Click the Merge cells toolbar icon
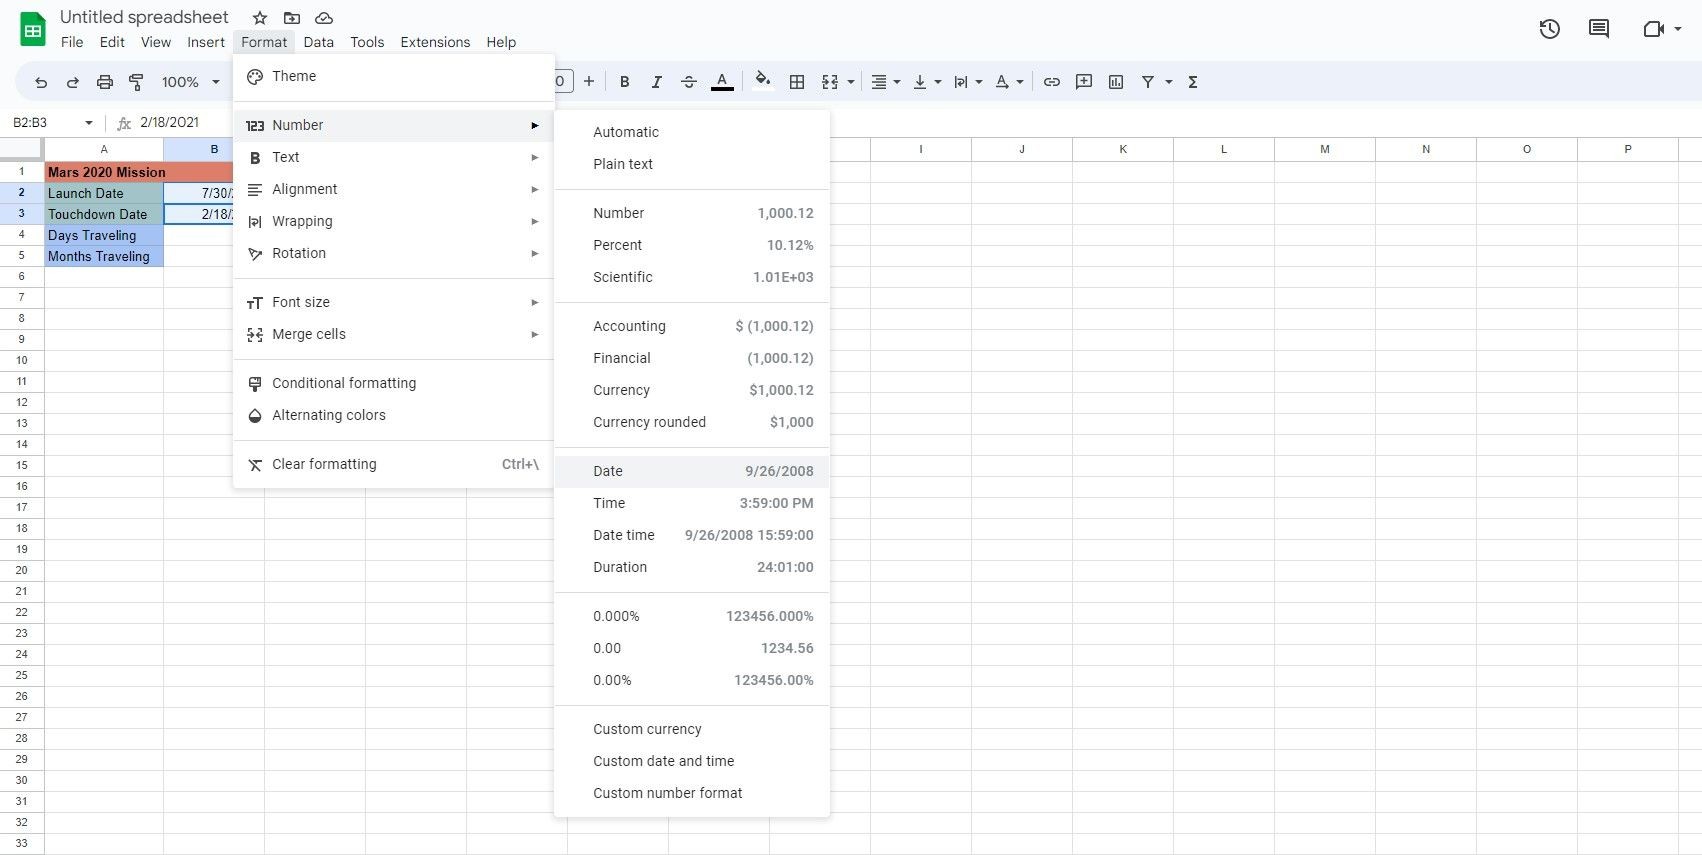Viewport: 1702px width, 855px height. (x=830, y=82)
